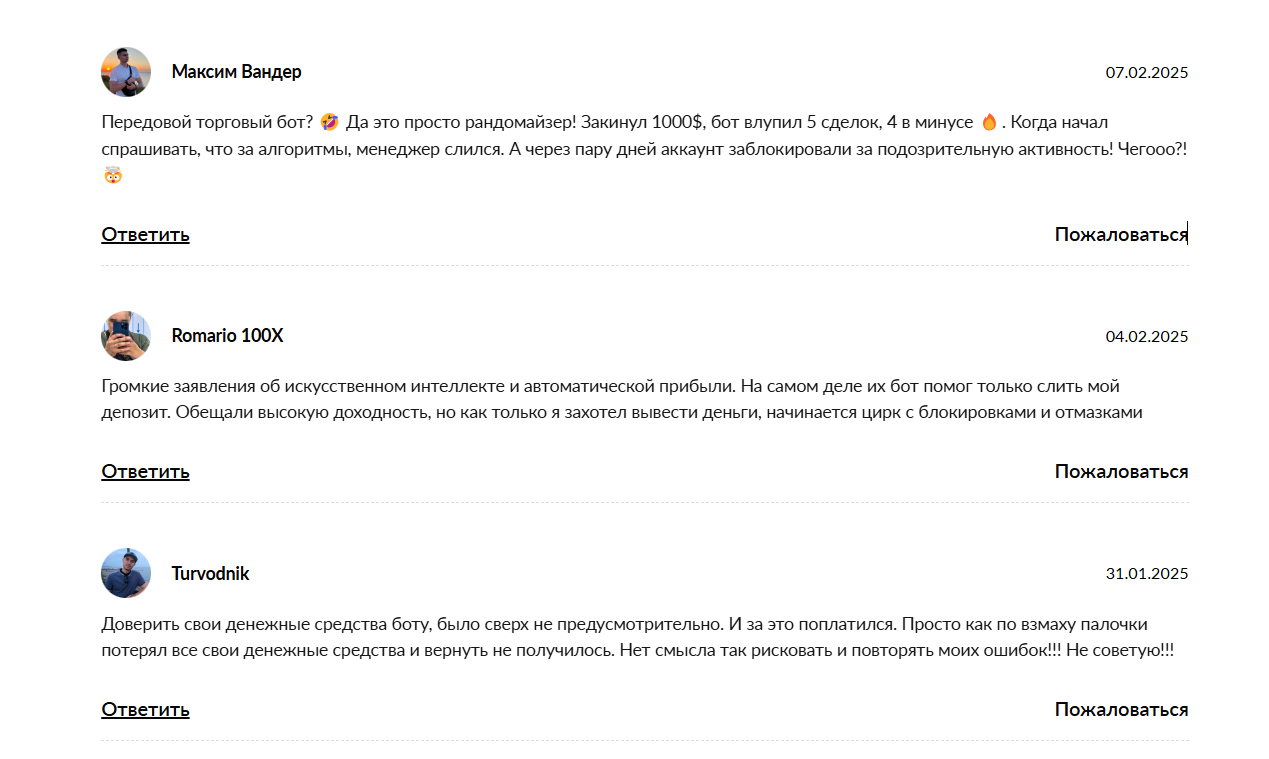Click the date 31.01.2025

[x=1147, y=573]
